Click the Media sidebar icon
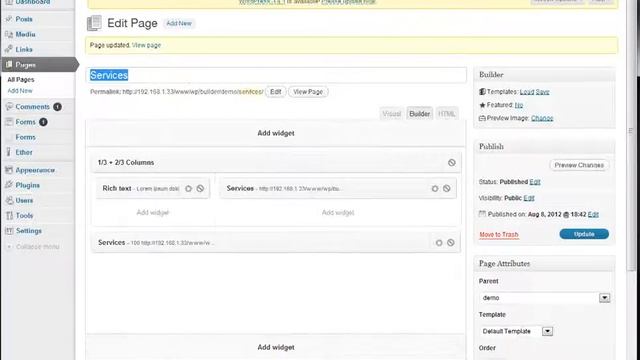640x360 pixels. tap(9, 34)
